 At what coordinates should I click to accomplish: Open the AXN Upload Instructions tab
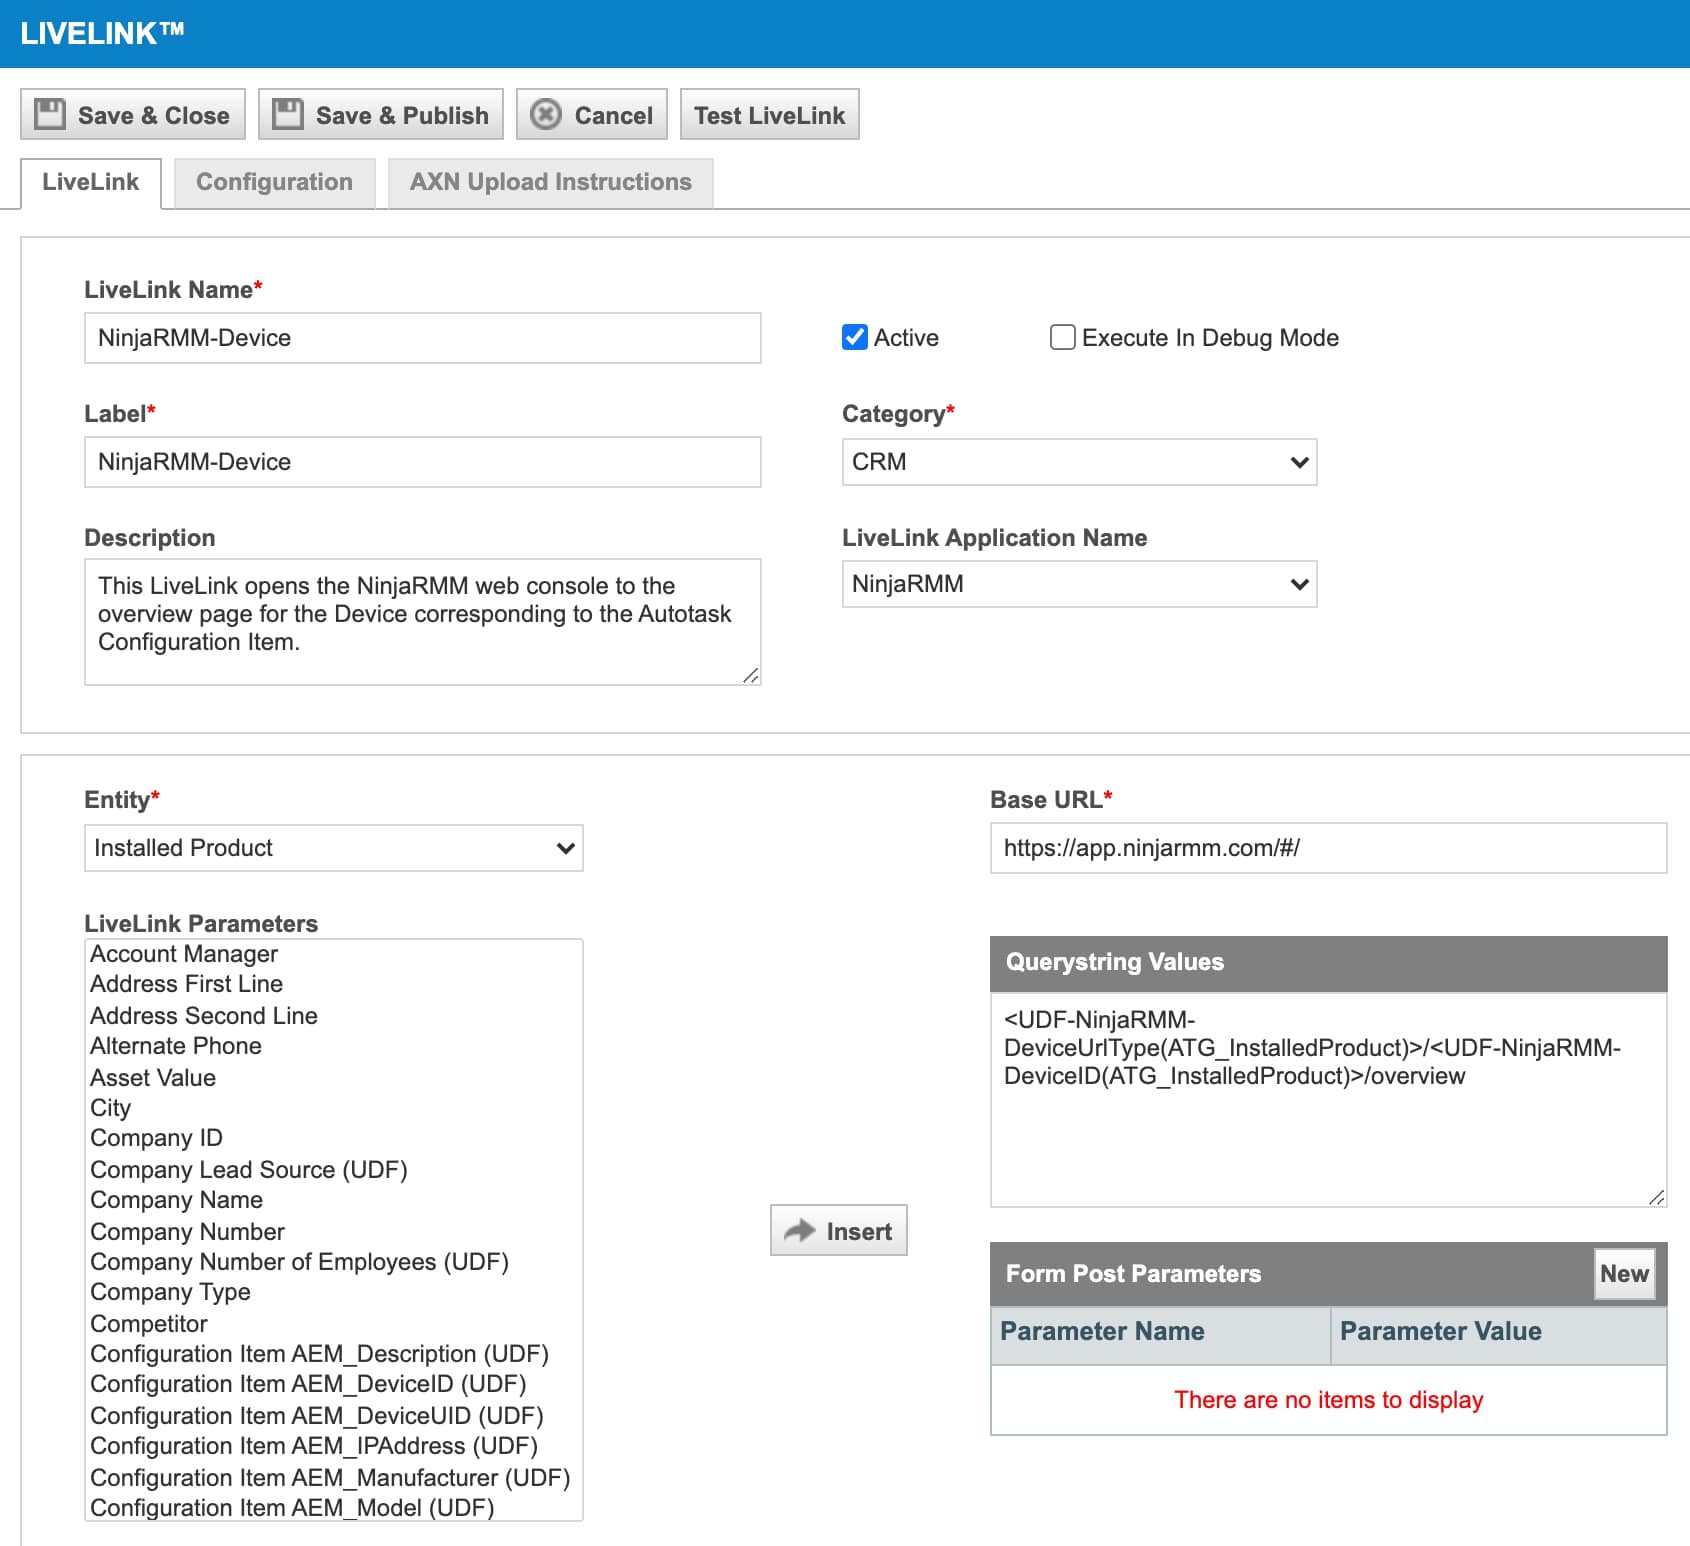[551, 183]
